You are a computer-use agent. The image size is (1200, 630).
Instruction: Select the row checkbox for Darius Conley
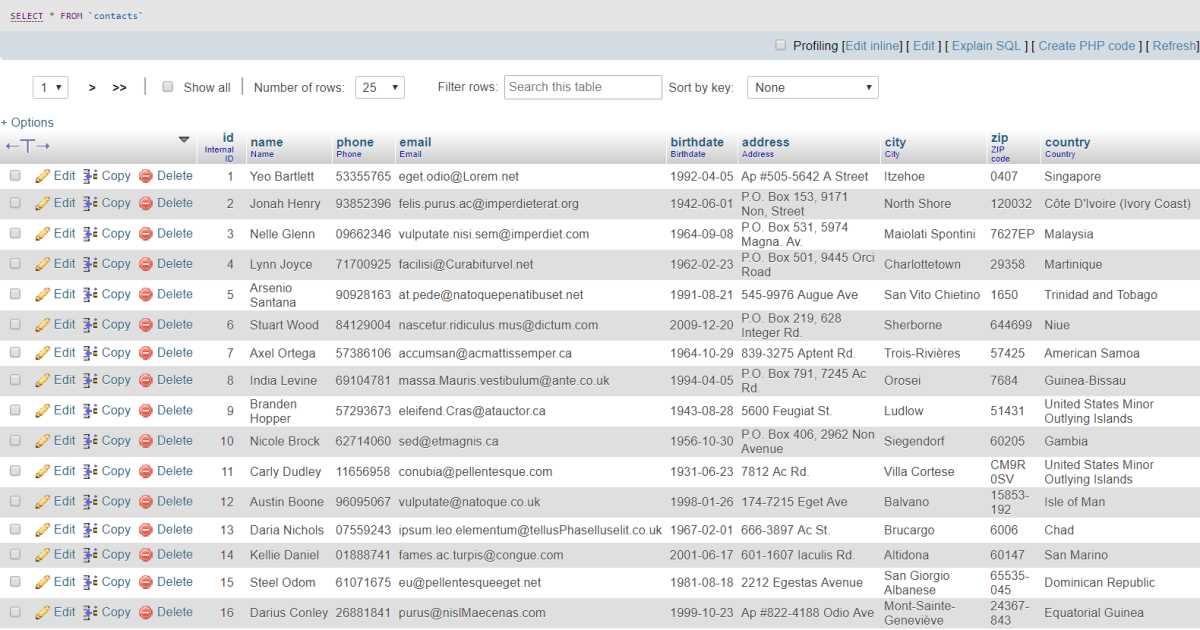(15, 612)
